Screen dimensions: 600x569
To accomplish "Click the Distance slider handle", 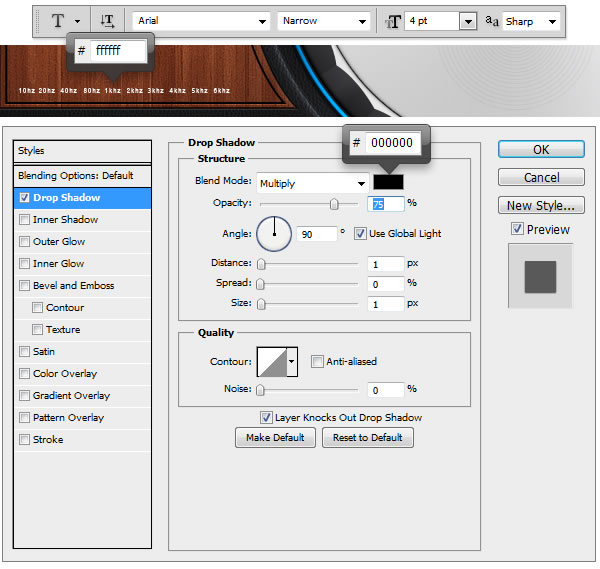I will tap(261, 264).
